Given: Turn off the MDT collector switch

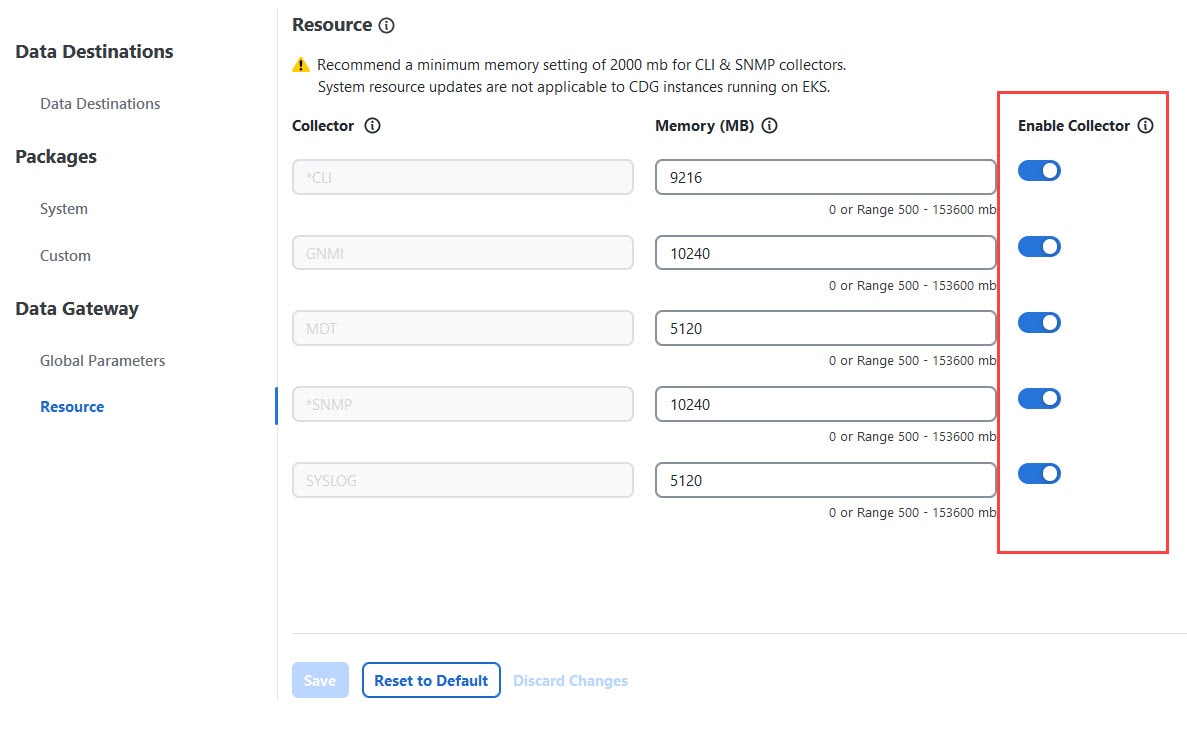Looking at the screenshot, I should (x=1039, y=323).
